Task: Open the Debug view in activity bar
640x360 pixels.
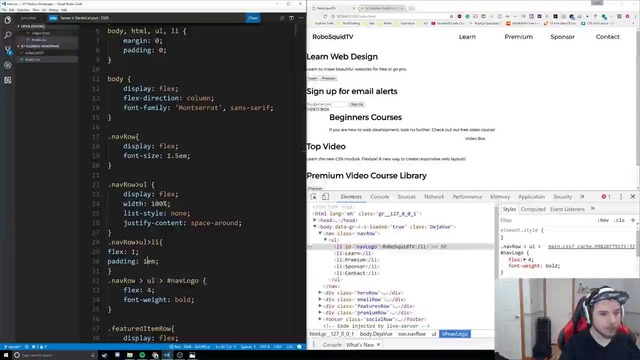Action: [7, 65]
